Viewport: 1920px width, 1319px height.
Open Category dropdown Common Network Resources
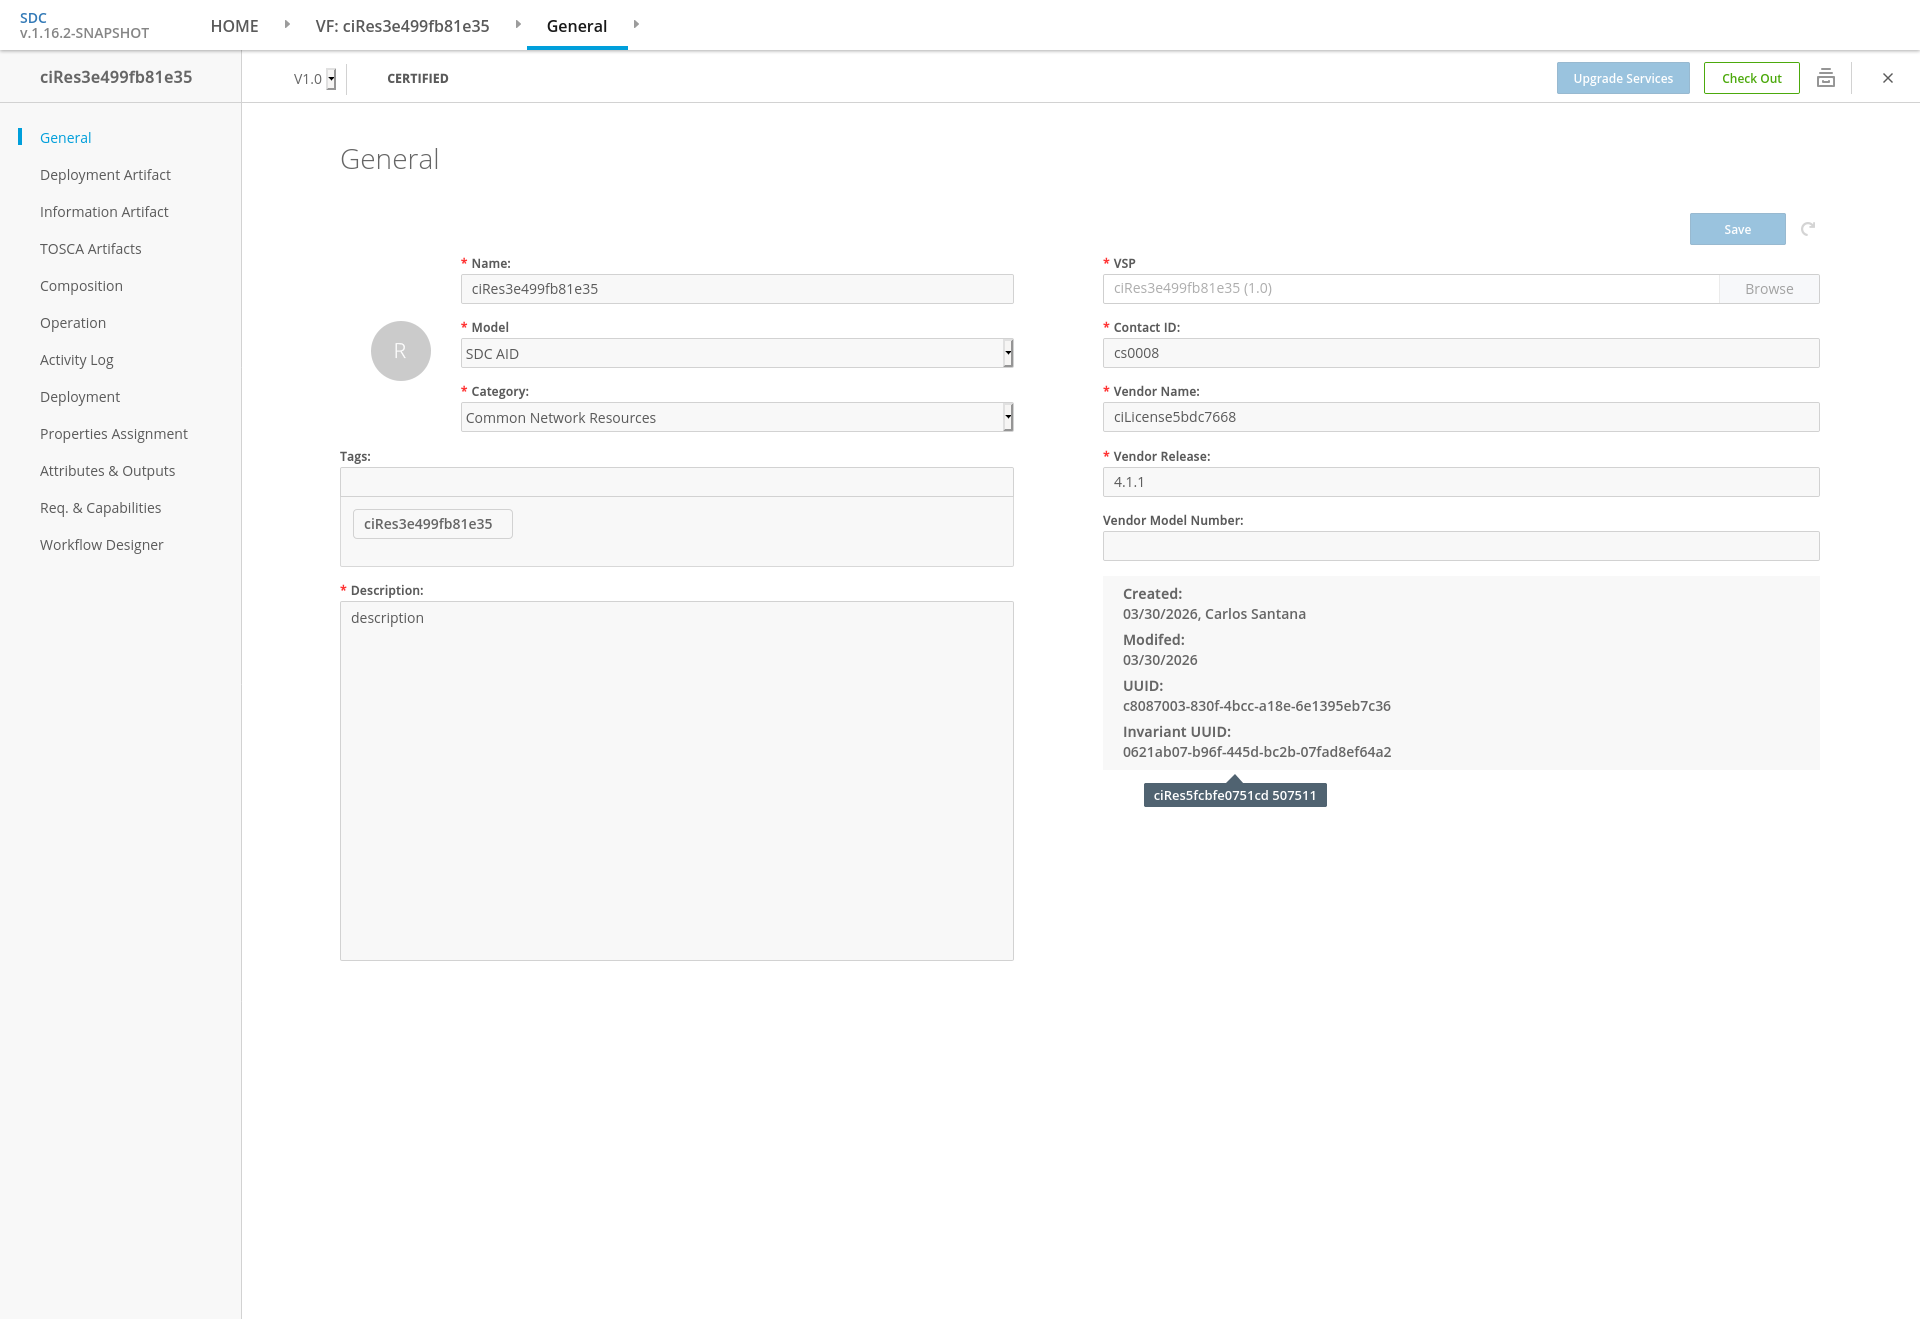[x=1008, y=417]
